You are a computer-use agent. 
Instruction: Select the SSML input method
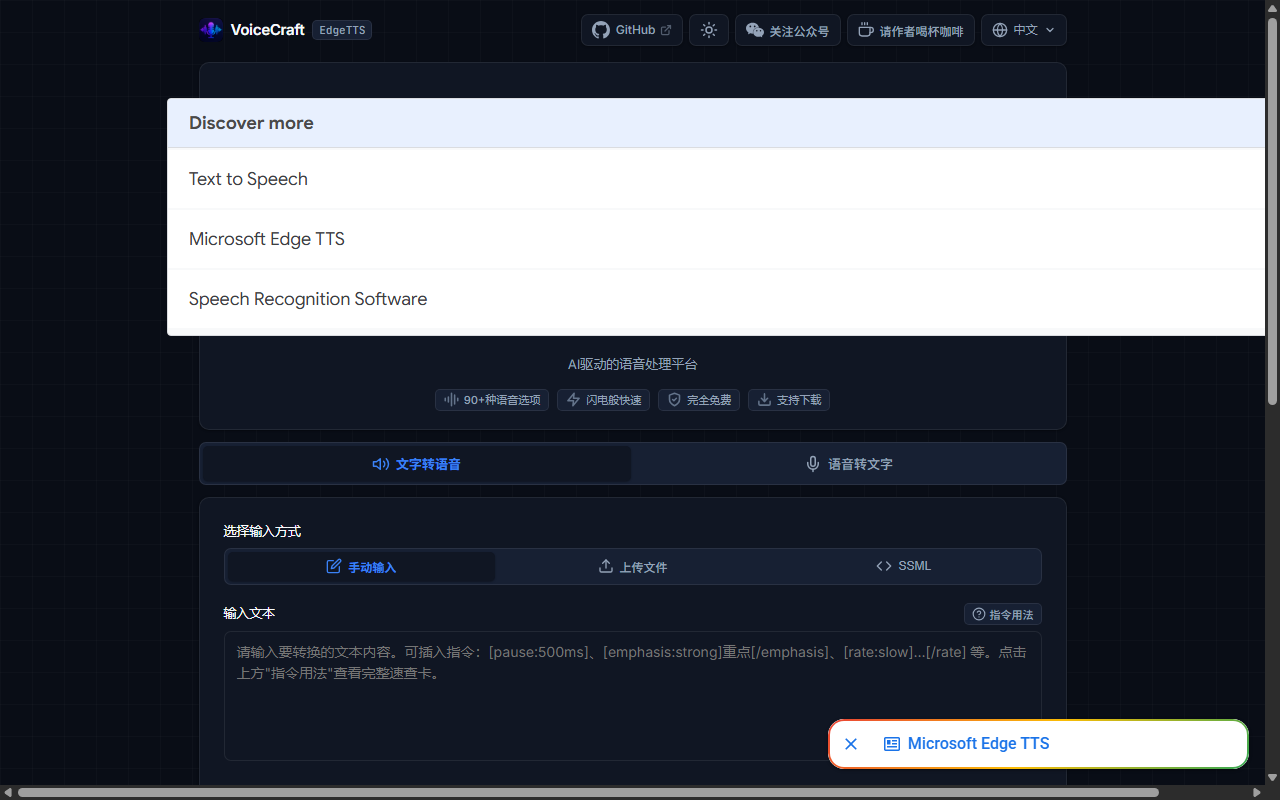tap(904, 566)
